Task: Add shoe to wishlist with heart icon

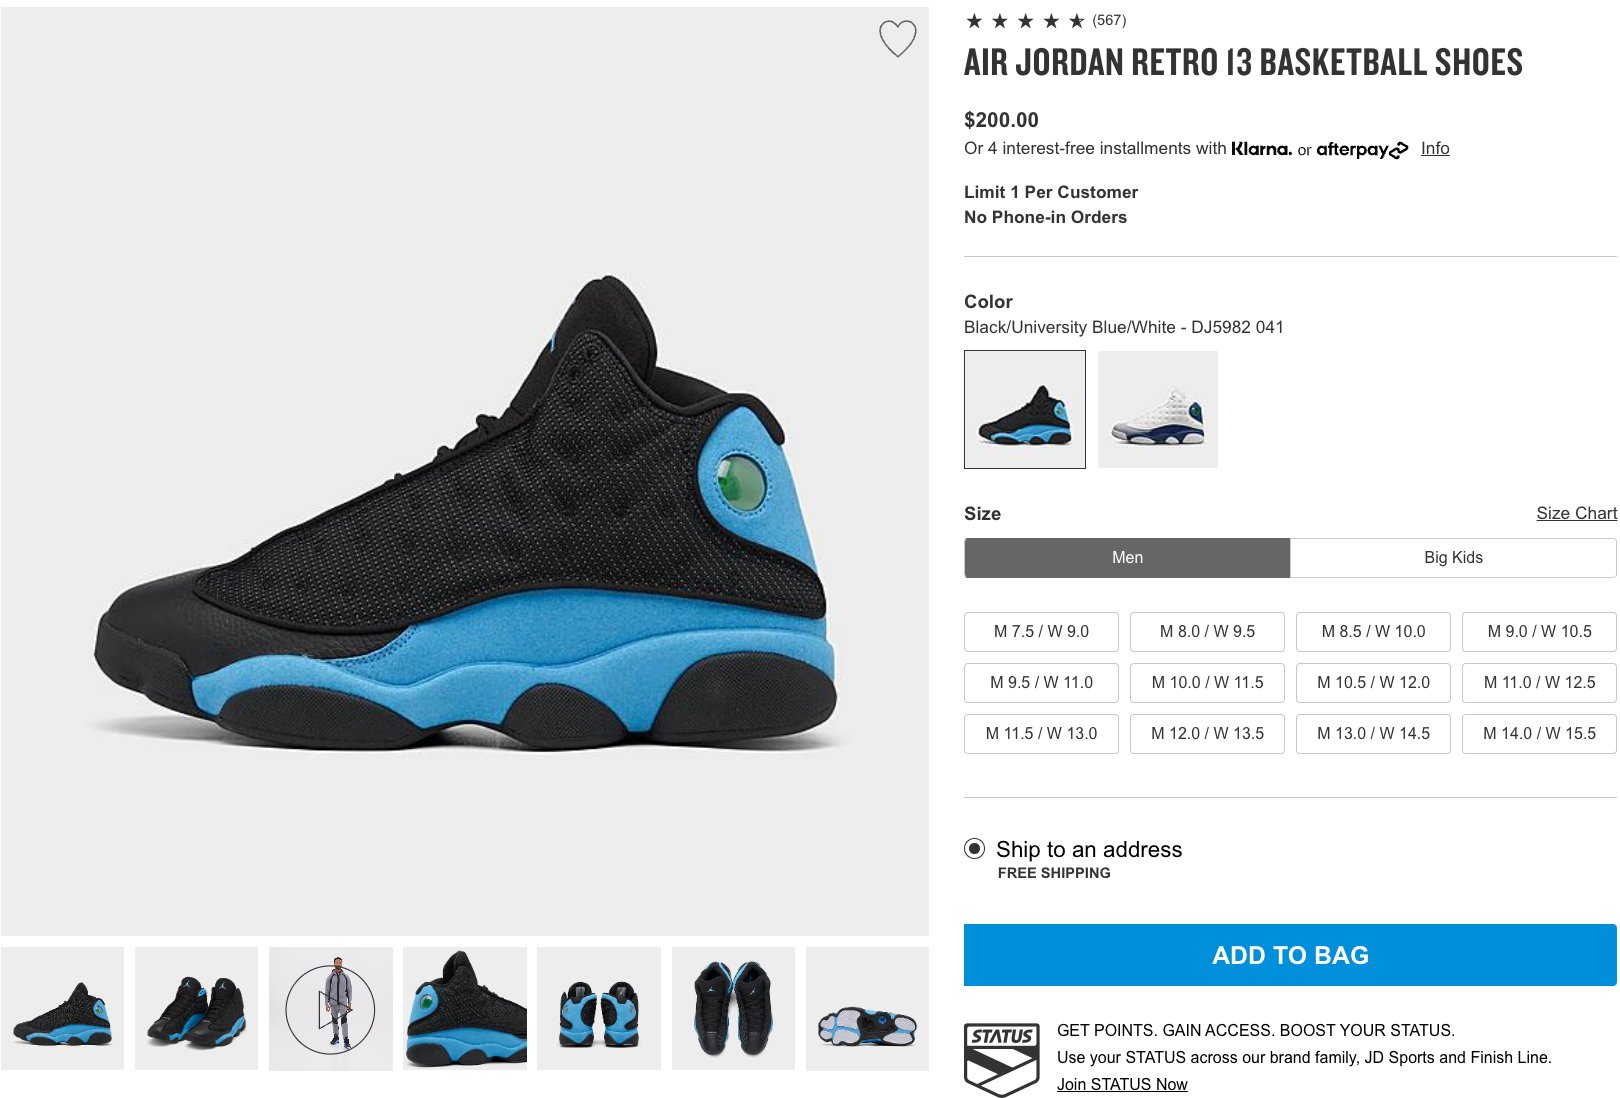Action: click(897, 39)
